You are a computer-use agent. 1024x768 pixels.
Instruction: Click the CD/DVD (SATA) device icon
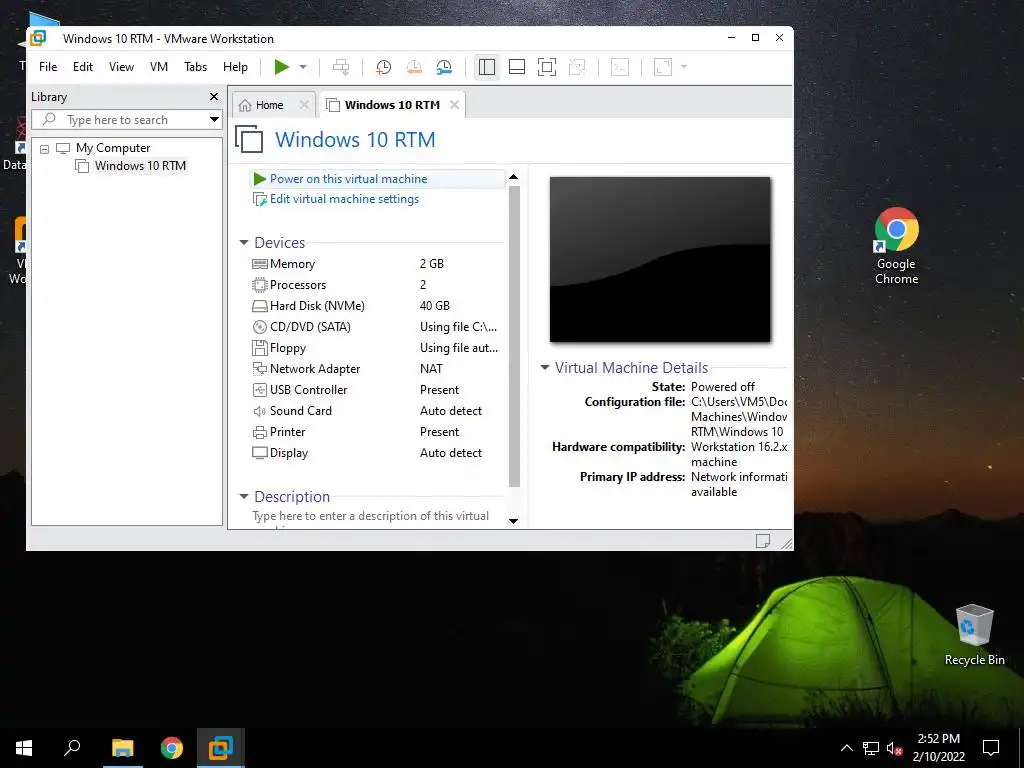point(260,327)
